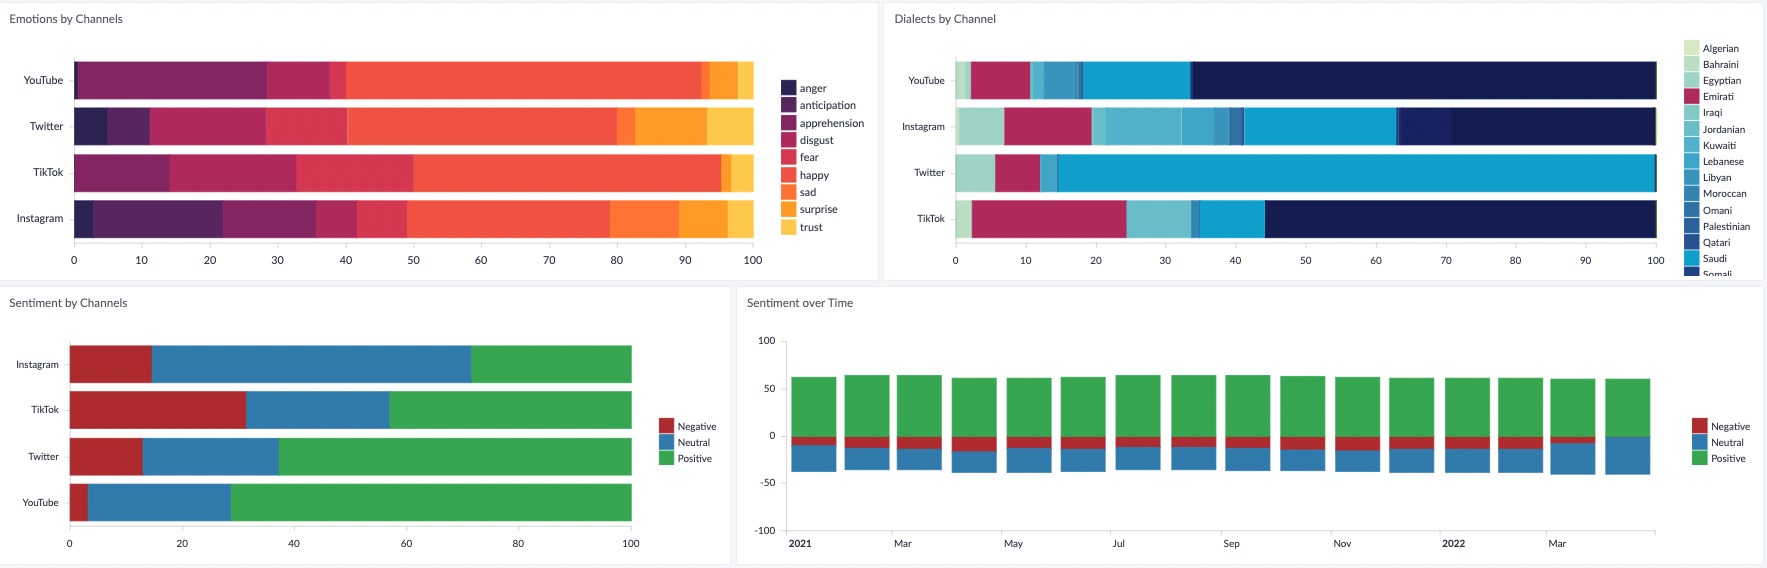
Task: Click YouTube's large happy segment in Emotions chart
Action: tap(523, 80)
